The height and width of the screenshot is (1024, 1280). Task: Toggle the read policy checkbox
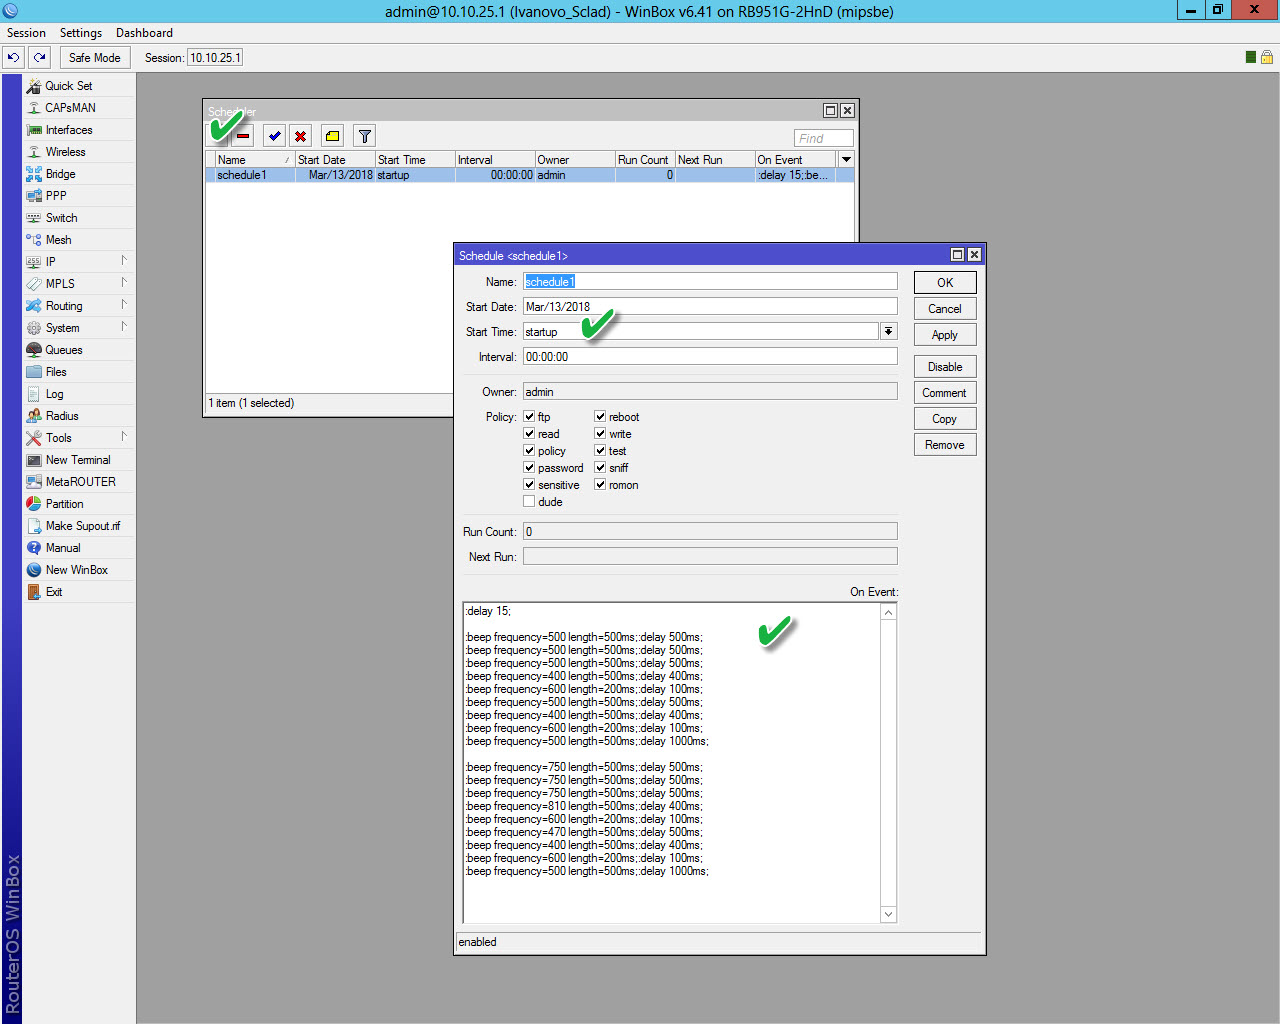[x=529, y=434]
